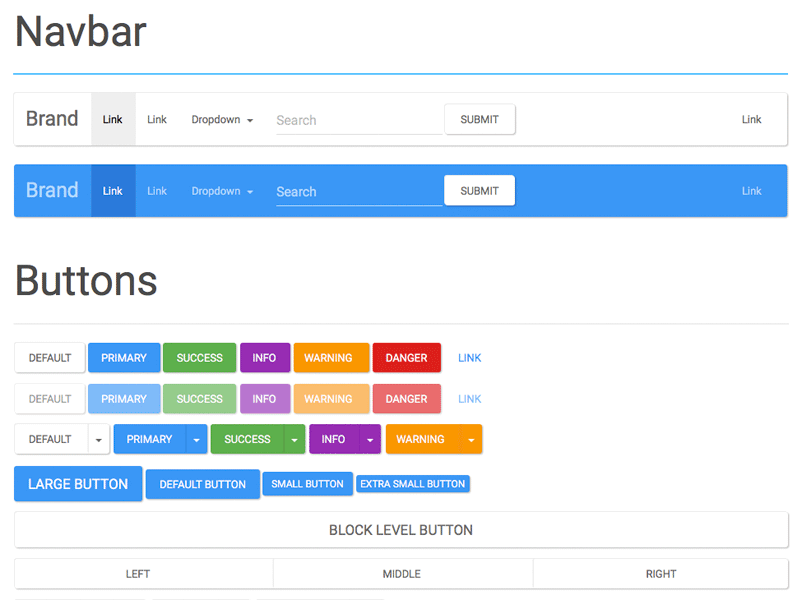The image size is (800, 600).
Task: Click the solid green SUCCESS button
Action: point(199,358)
